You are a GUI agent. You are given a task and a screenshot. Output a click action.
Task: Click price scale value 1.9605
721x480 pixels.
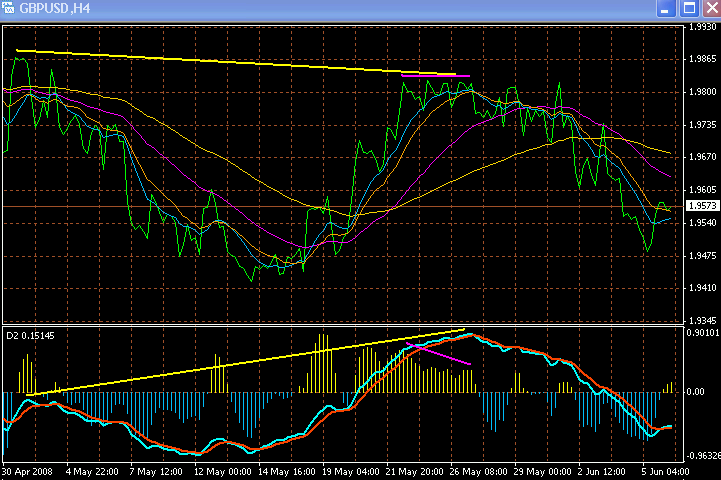[703, 189]
